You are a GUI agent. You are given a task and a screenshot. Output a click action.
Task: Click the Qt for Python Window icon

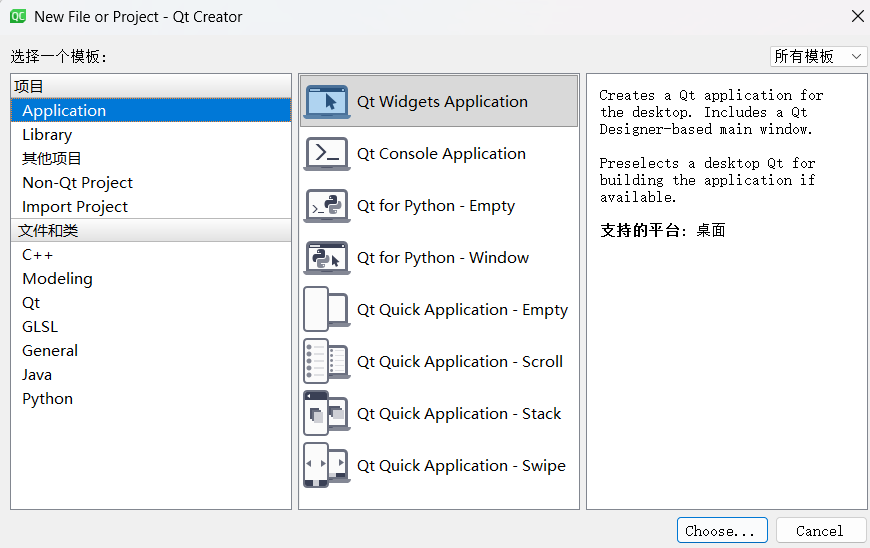tap(327, 258)
